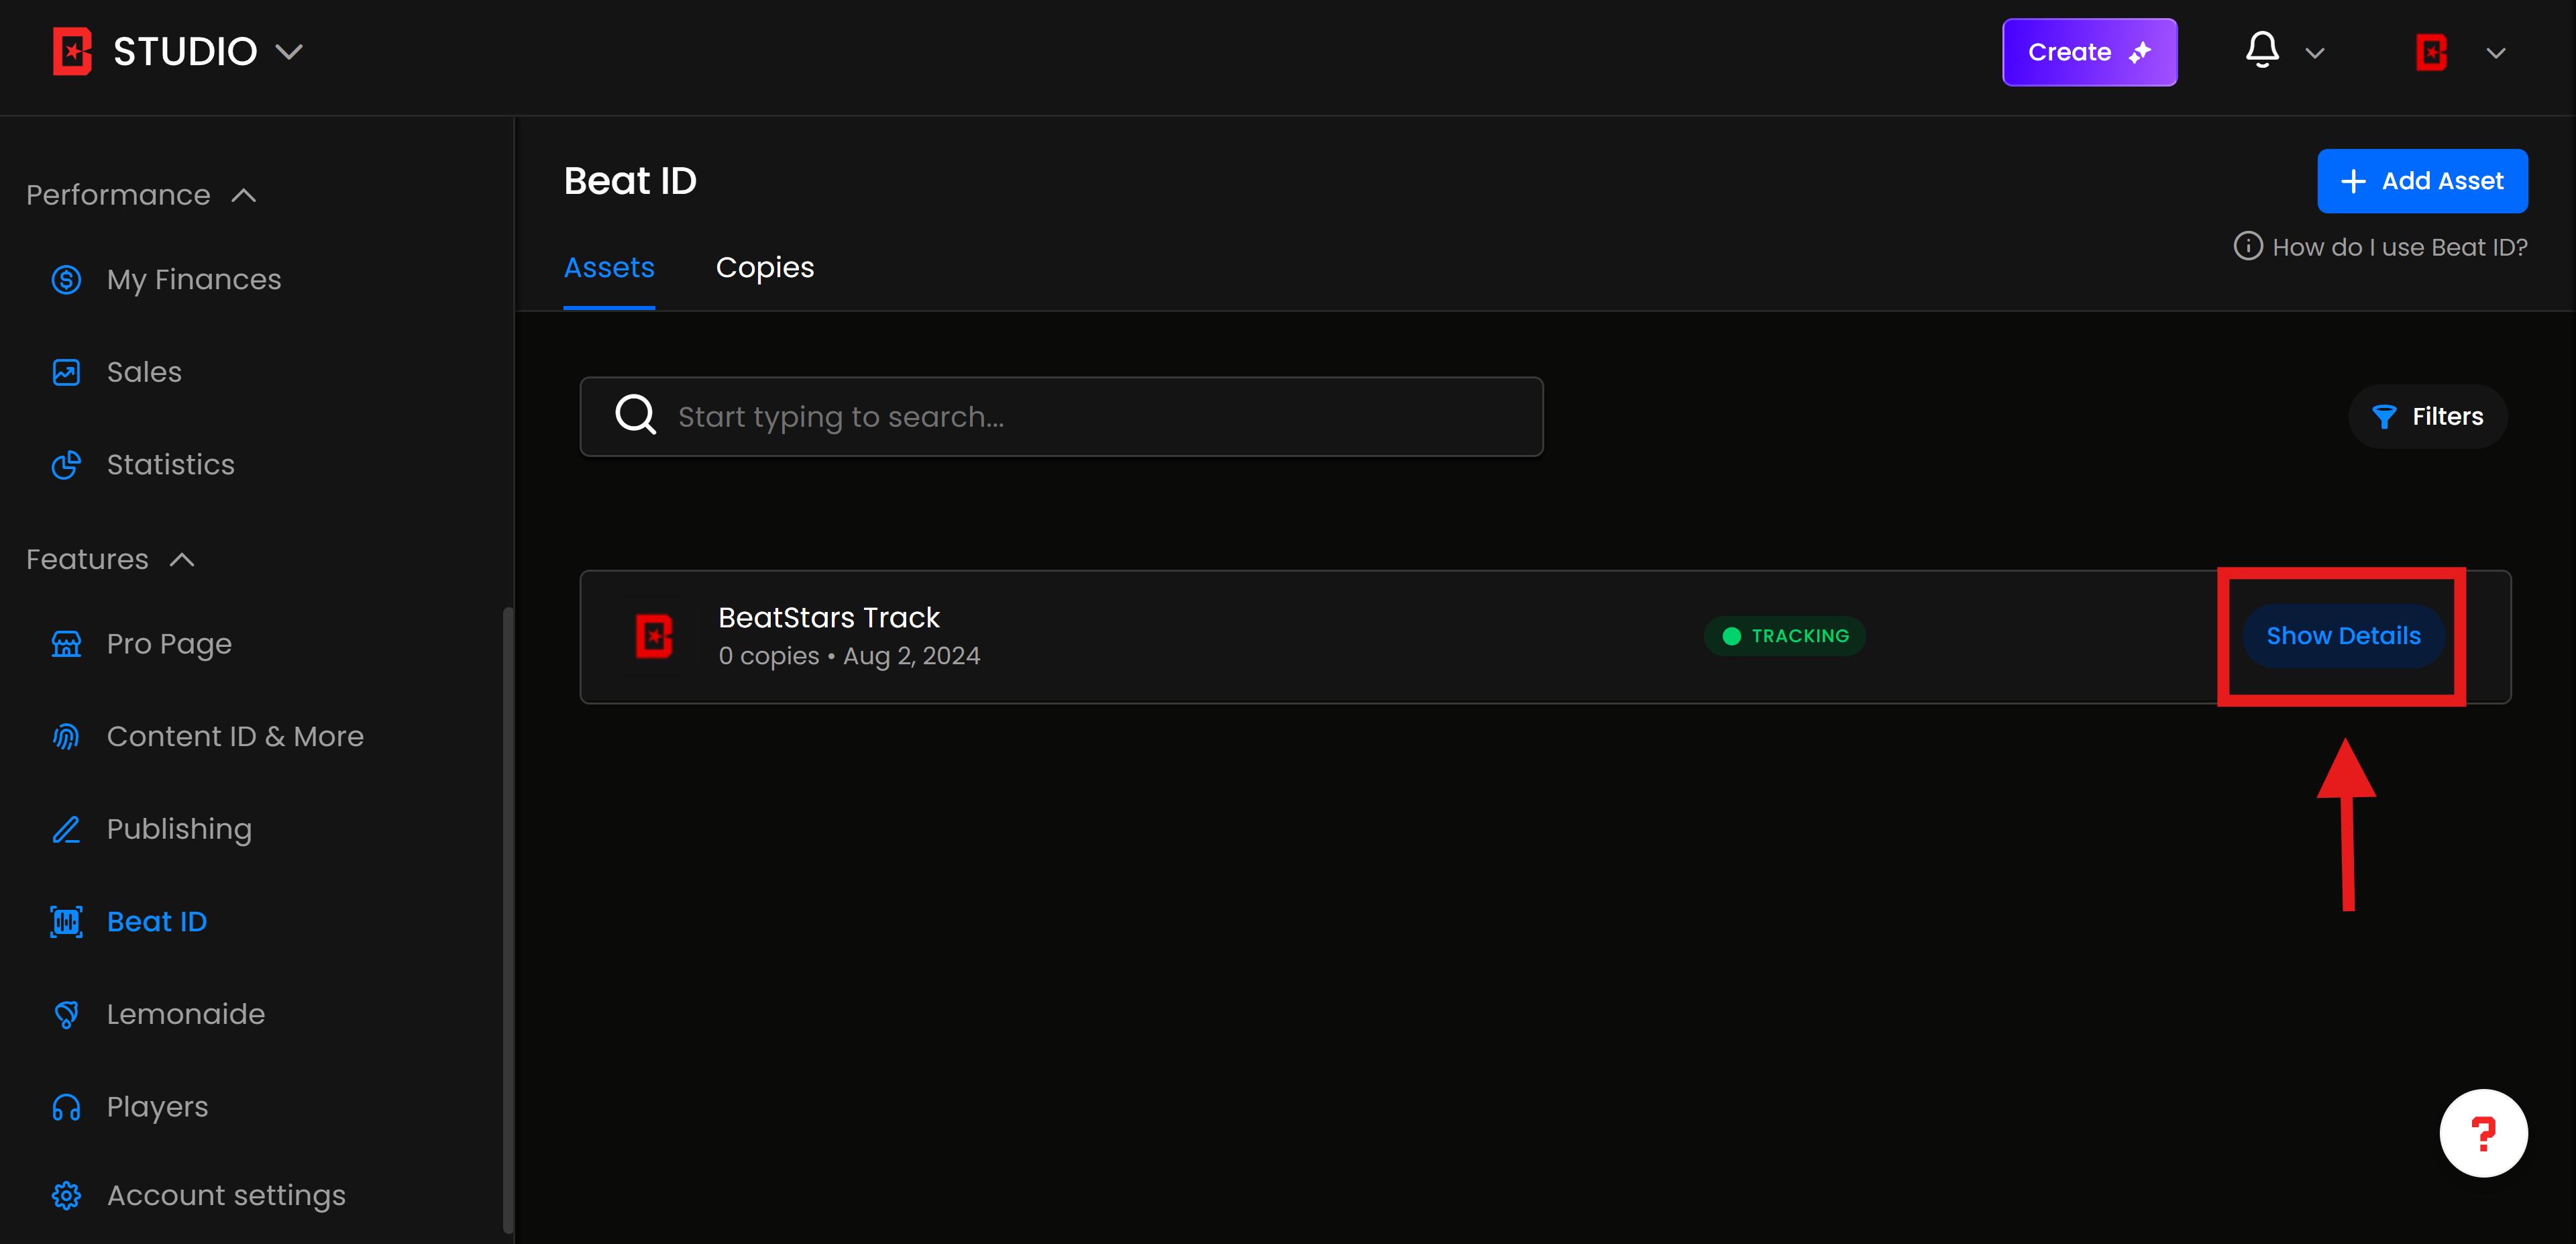Click the search magnifier icon
This screenshot has height=1244, width=2576.
click(x=635, y=415)
